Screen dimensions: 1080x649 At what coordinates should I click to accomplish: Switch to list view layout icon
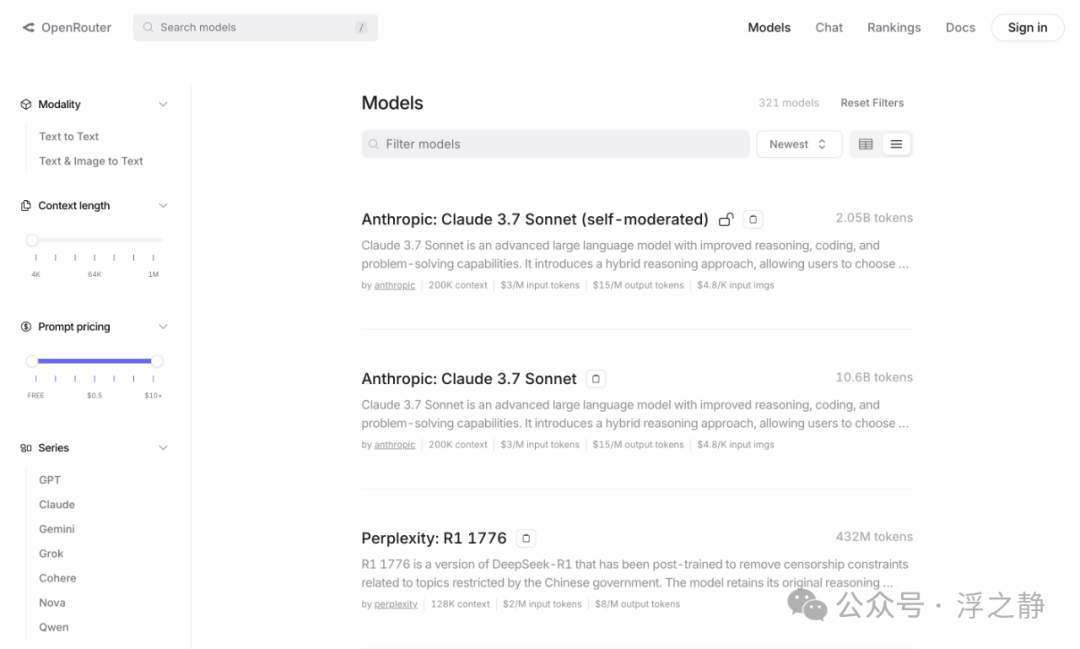[896, 144]
